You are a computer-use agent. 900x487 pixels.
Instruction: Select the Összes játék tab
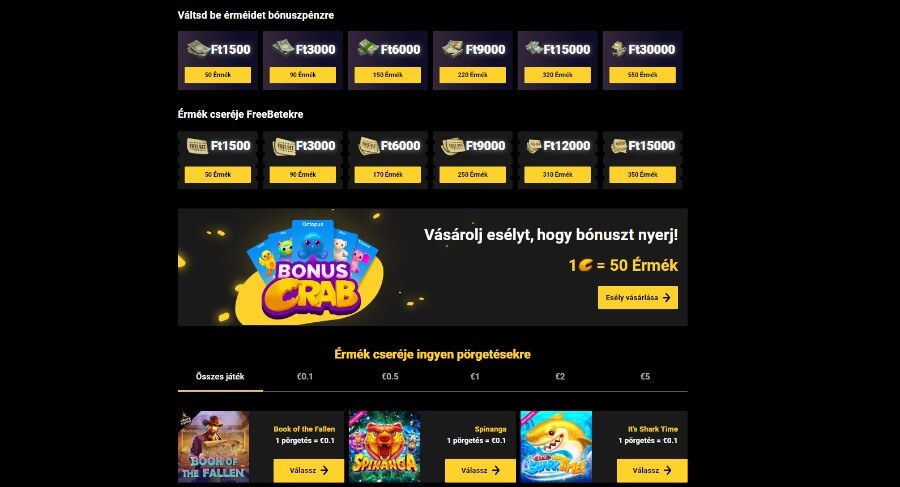point(220,377)
